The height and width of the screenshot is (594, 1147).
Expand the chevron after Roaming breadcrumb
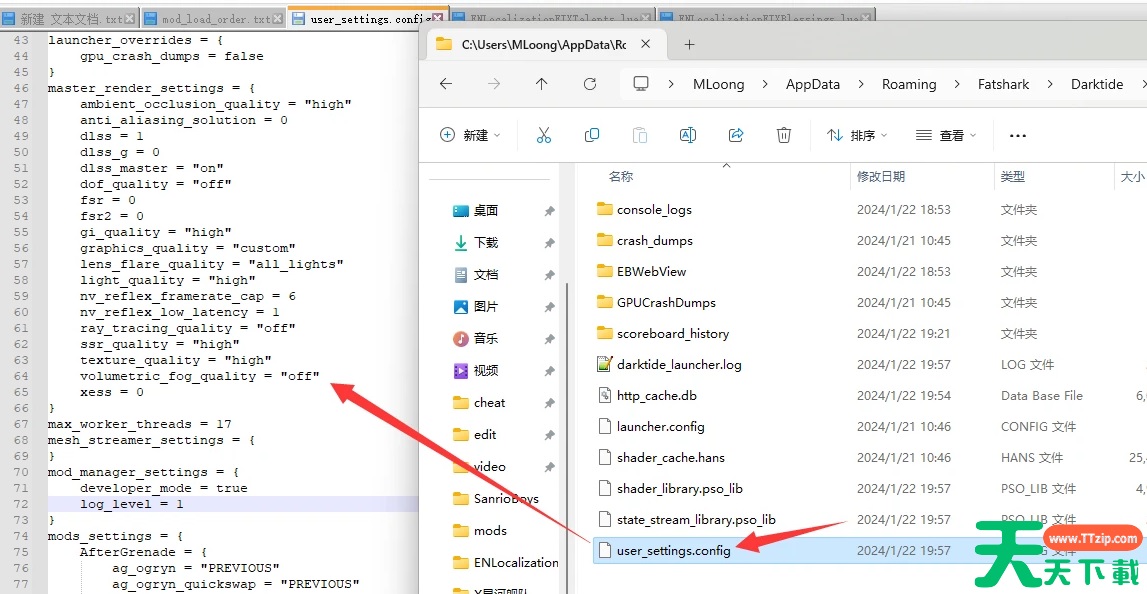[958, 84]
